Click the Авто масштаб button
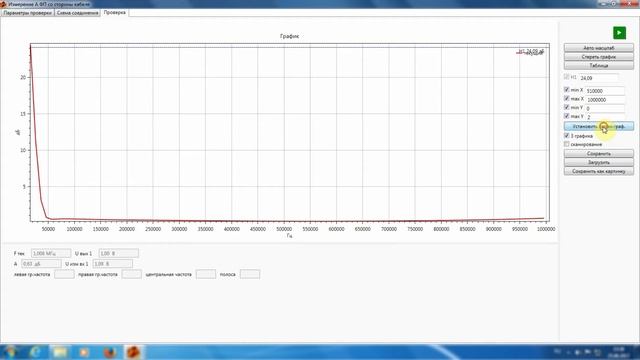This screenshot has width=640, height=360. point(599,48)
